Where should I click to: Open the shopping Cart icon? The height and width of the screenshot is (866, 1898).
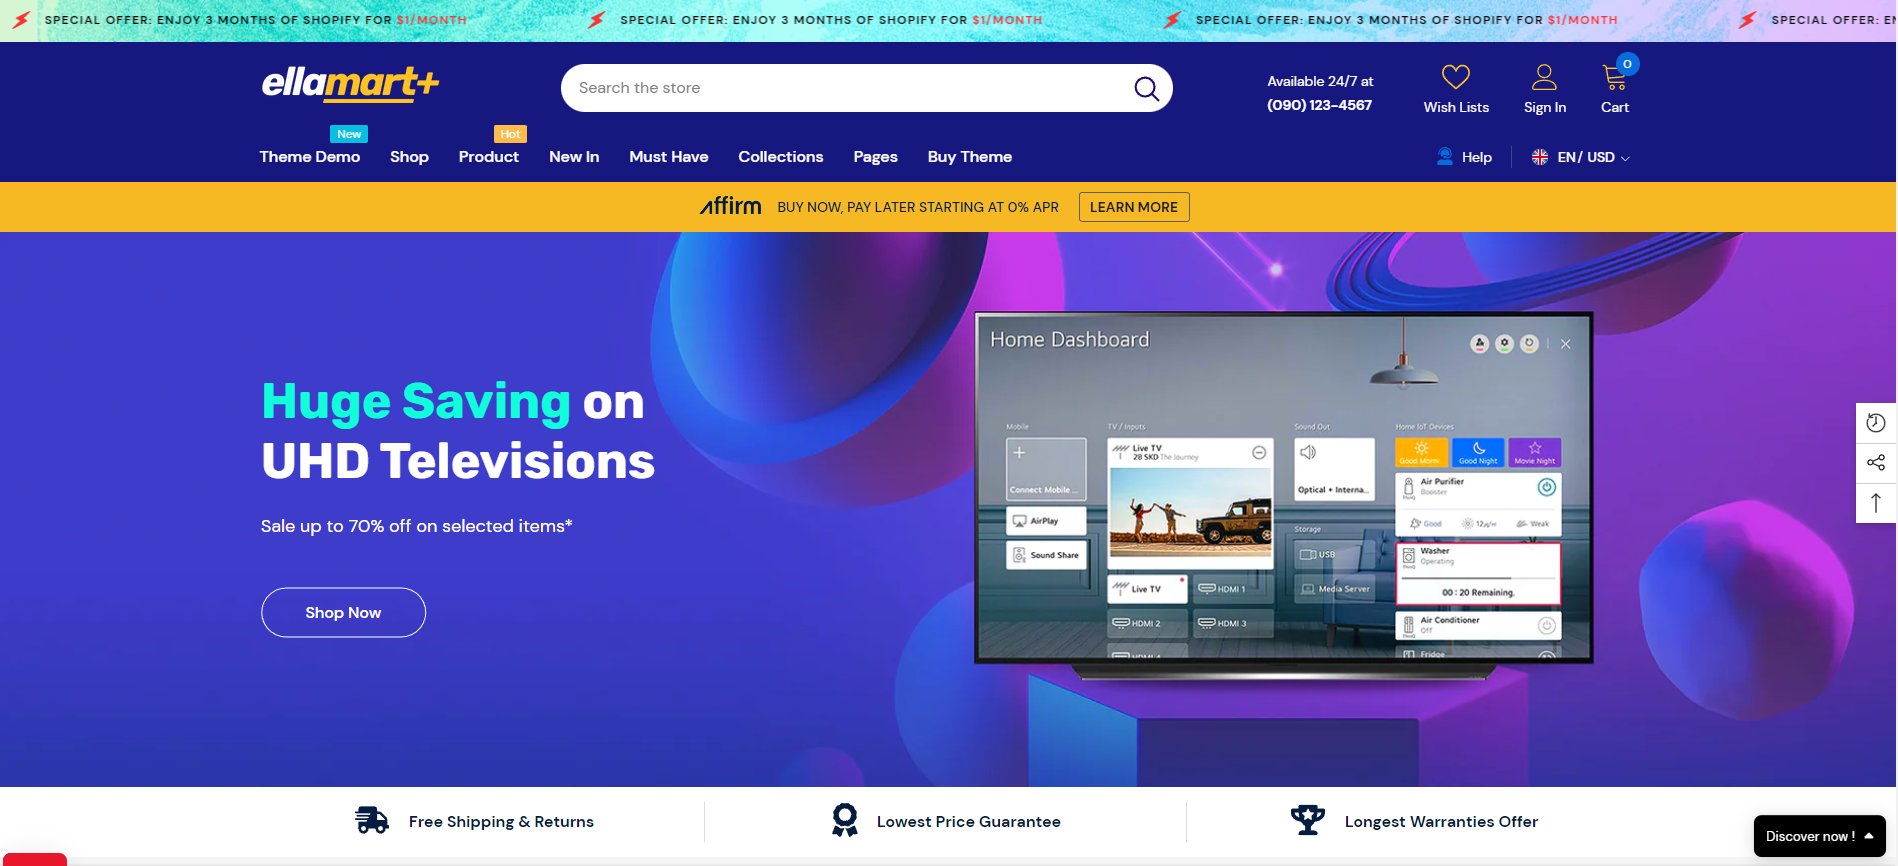tap(1613, 78)
